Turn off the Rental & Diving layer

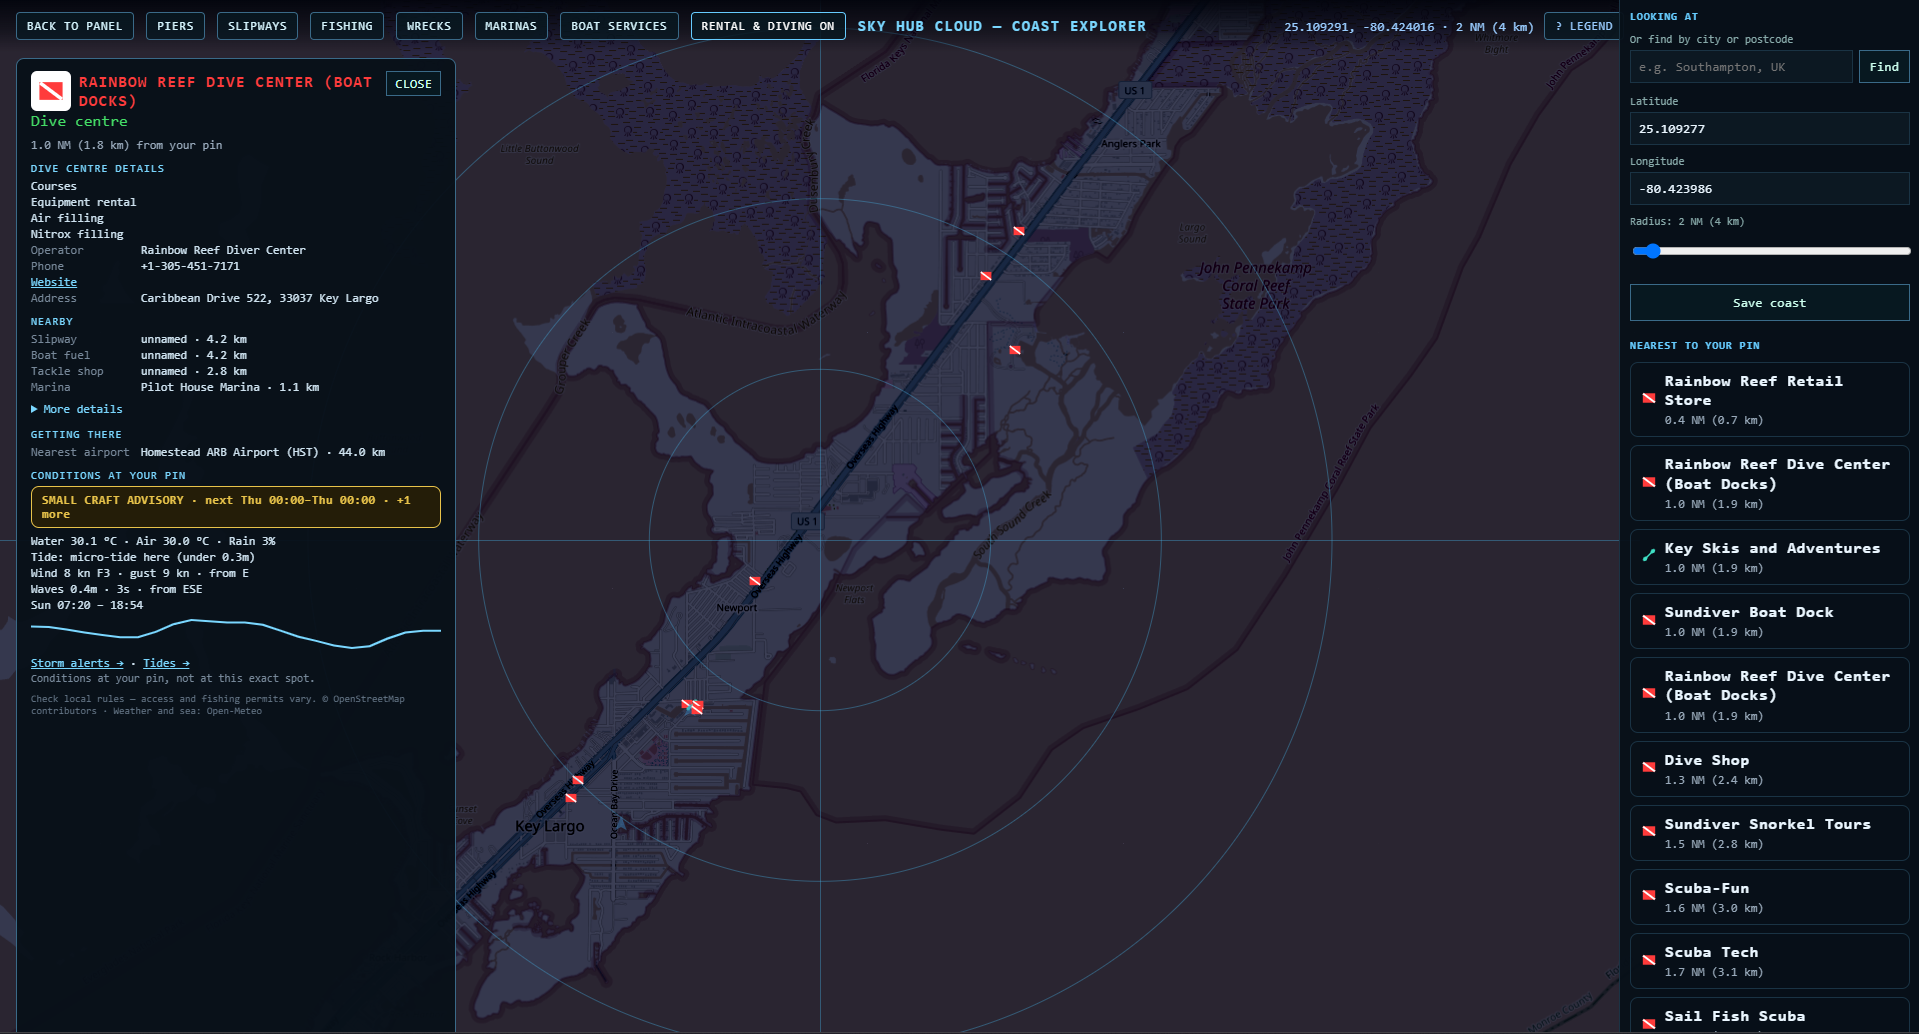click(768, 26)
